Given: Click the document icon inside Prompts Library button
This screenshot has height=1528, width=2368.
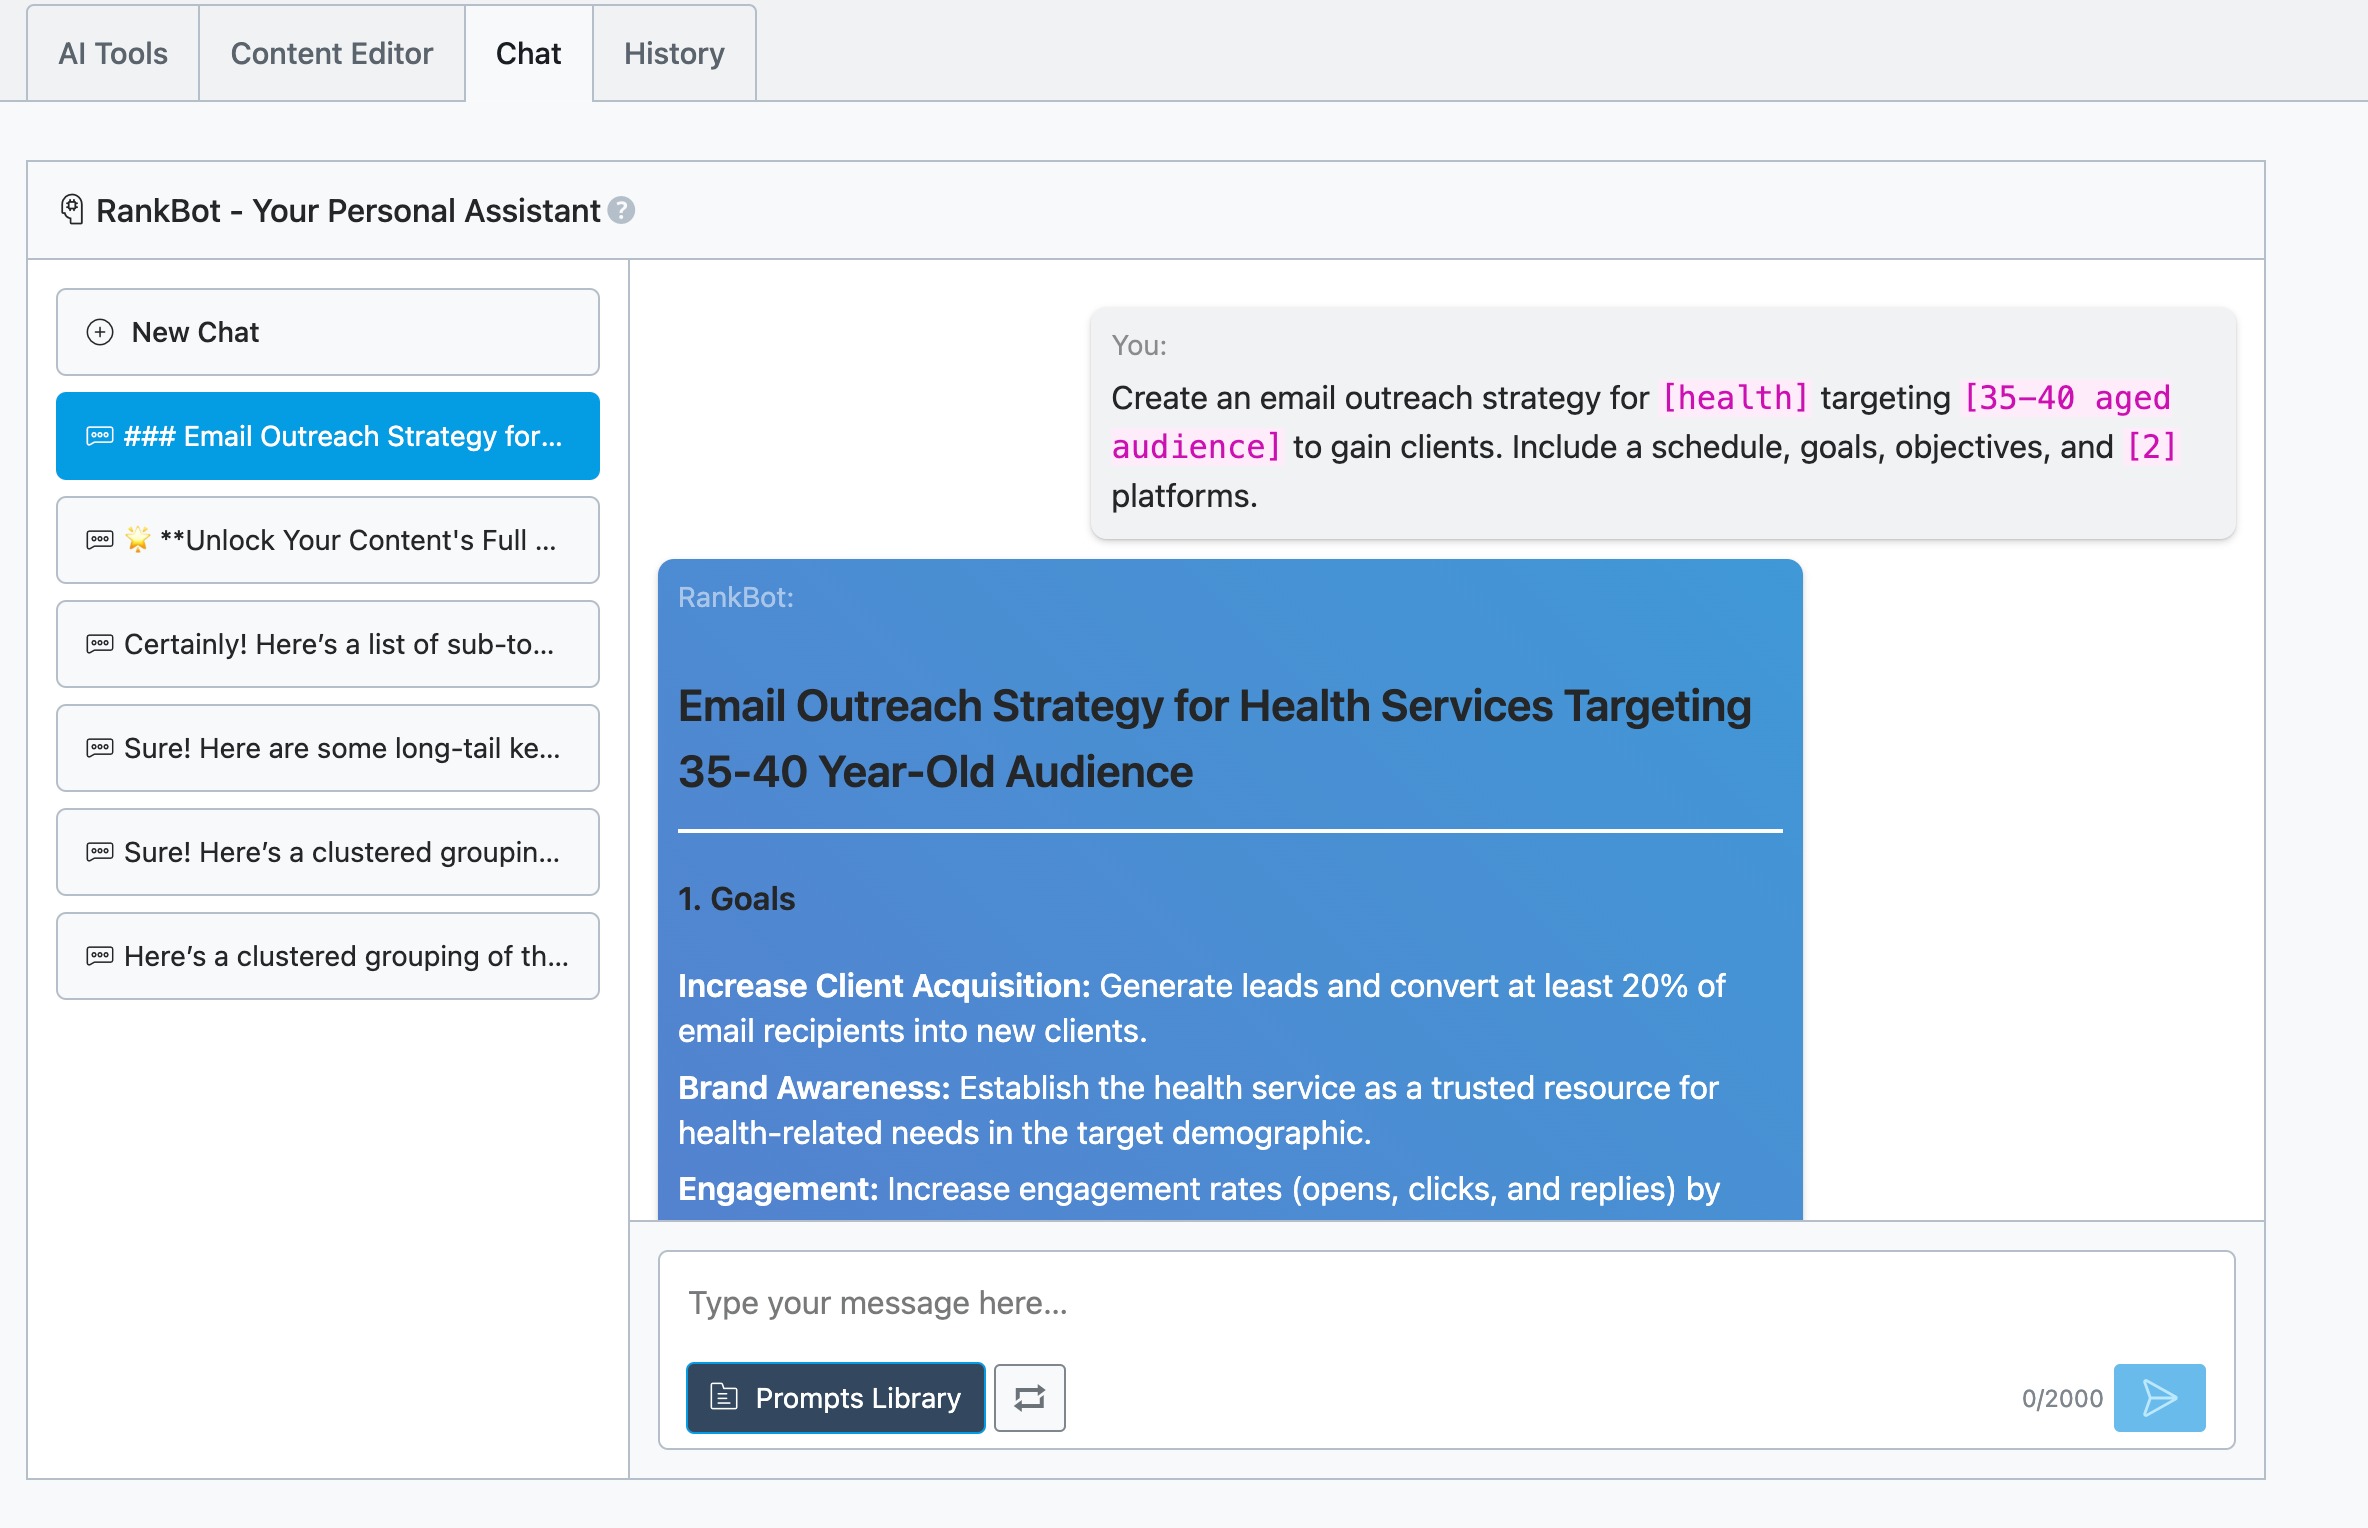Looking at the screenshot, I should (x=724, y=1398).
